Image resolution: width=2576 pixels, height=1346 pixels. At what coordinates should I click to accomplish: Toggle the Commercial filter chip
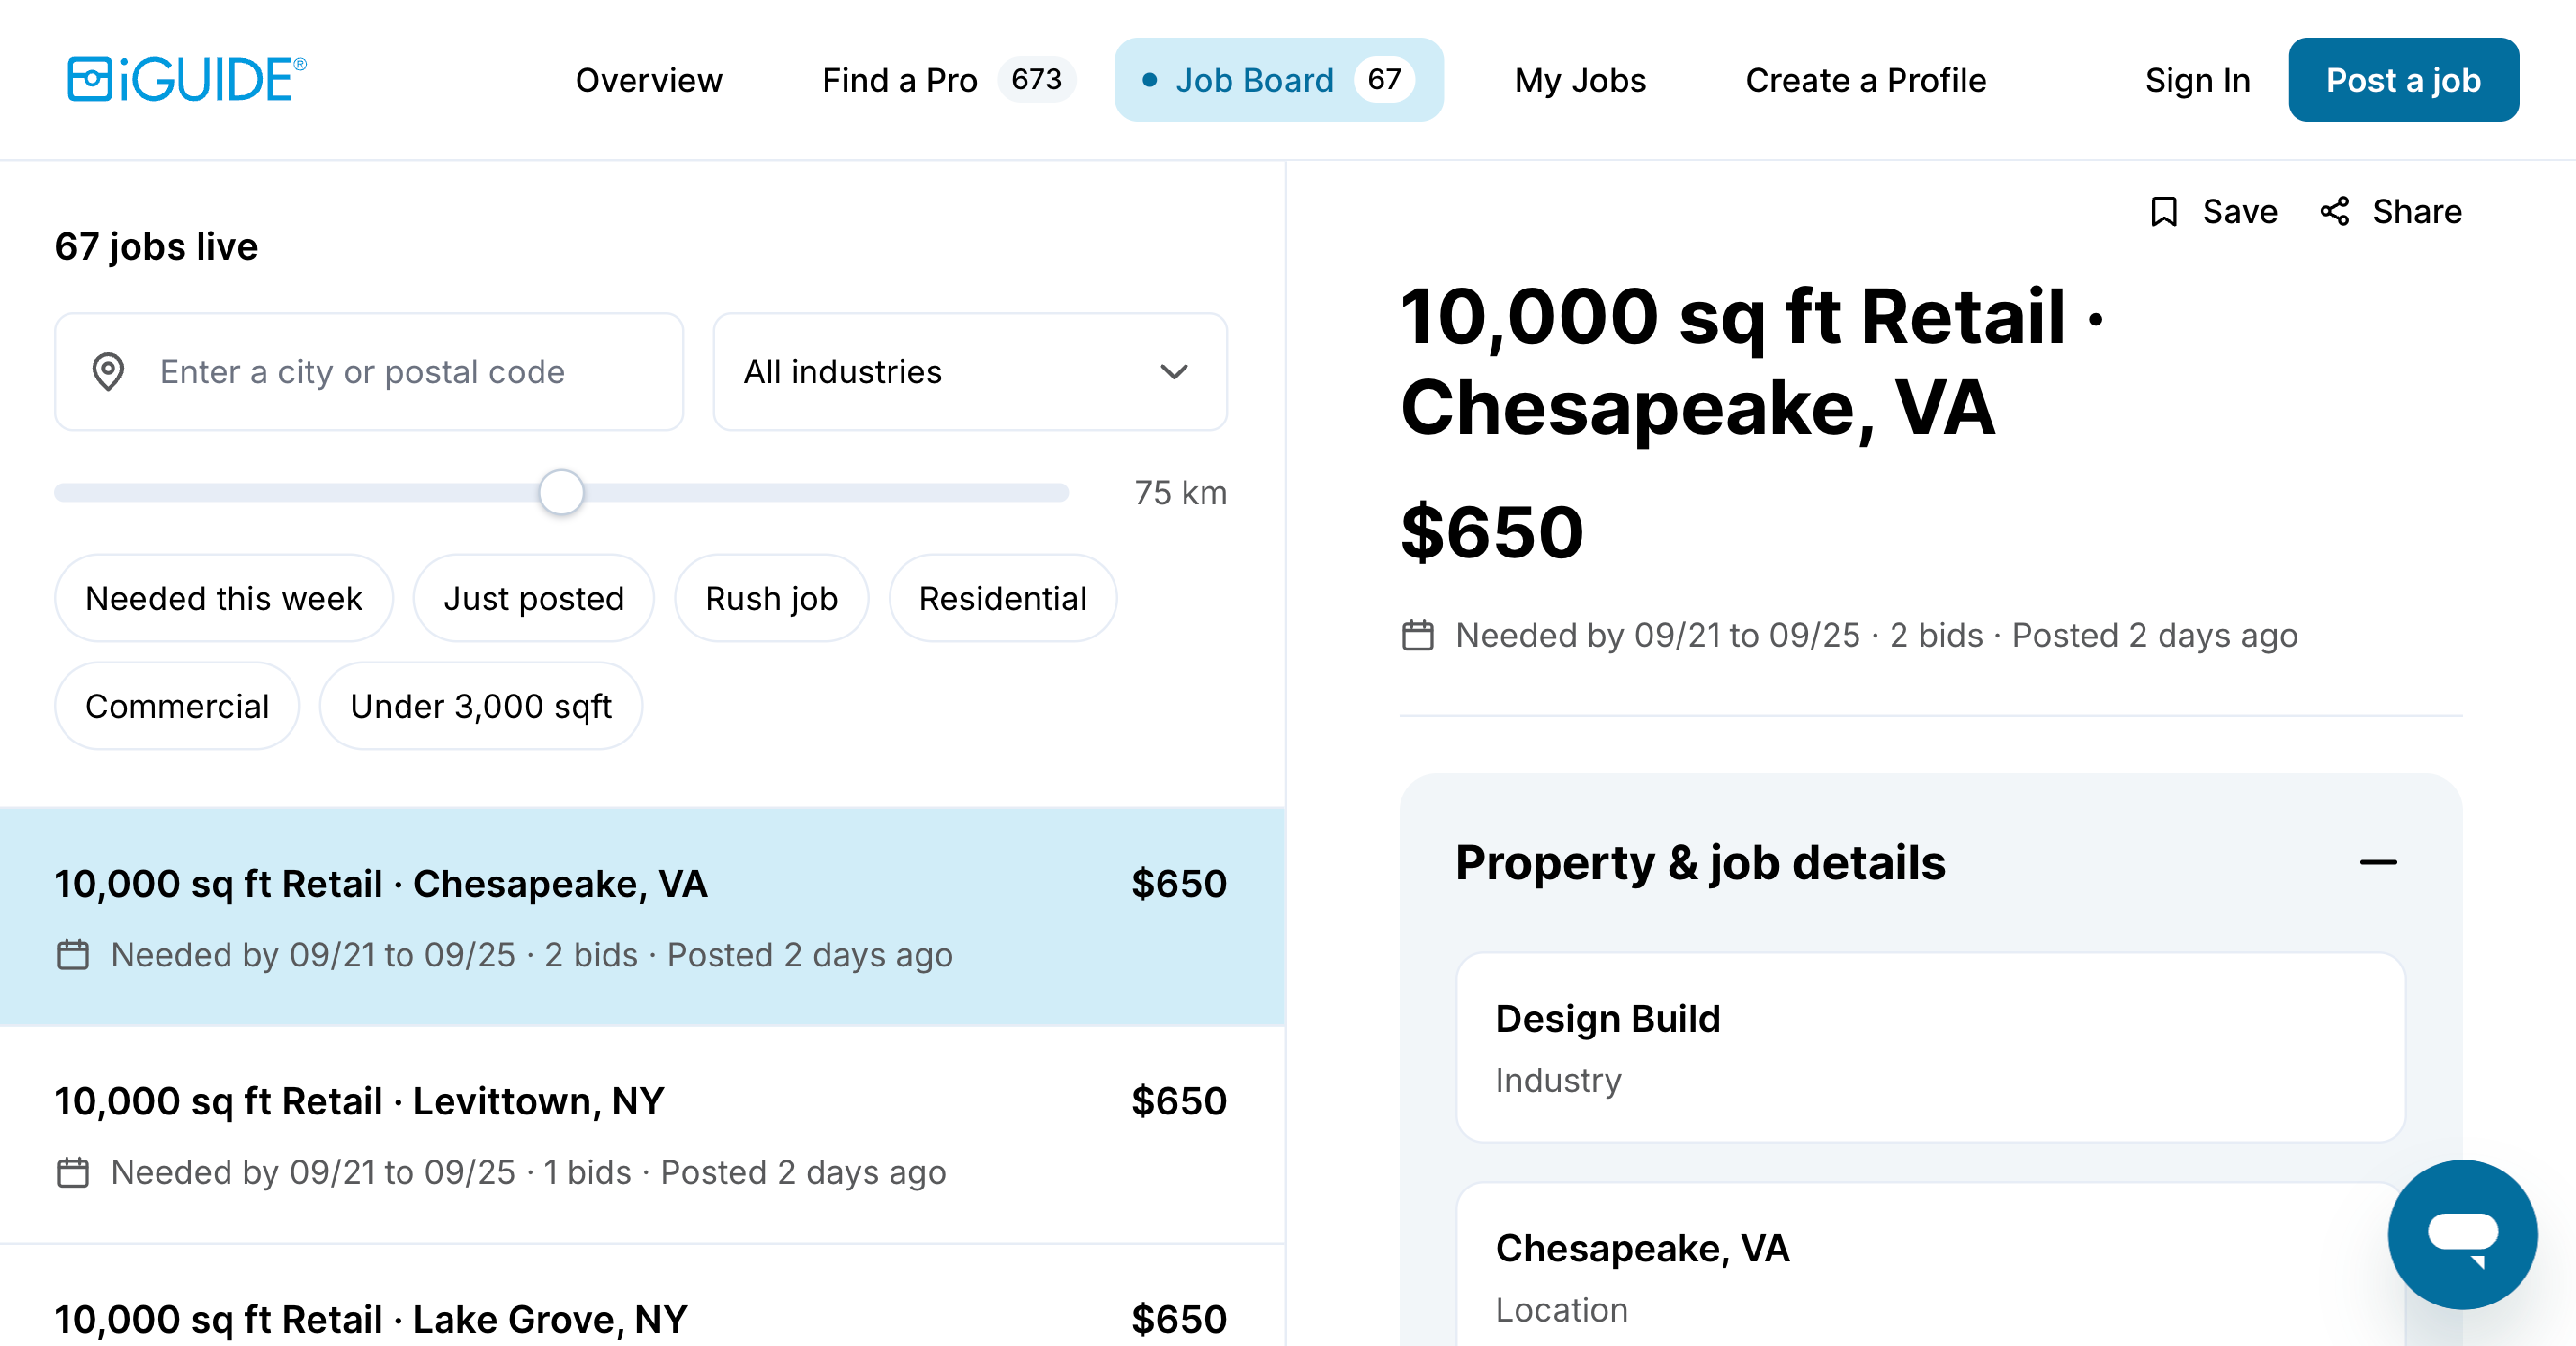(177, 706)
